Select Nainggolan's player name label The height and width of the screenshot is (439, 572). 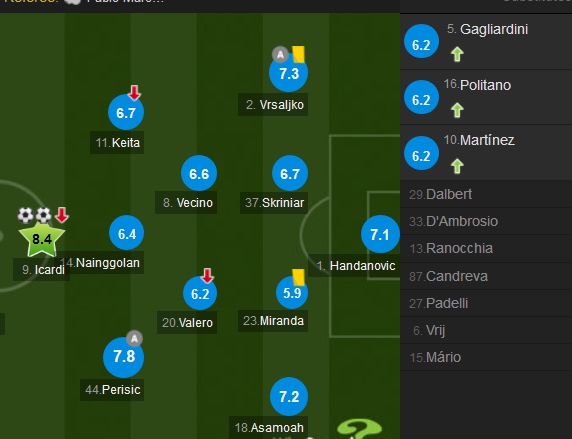[101, 263]
